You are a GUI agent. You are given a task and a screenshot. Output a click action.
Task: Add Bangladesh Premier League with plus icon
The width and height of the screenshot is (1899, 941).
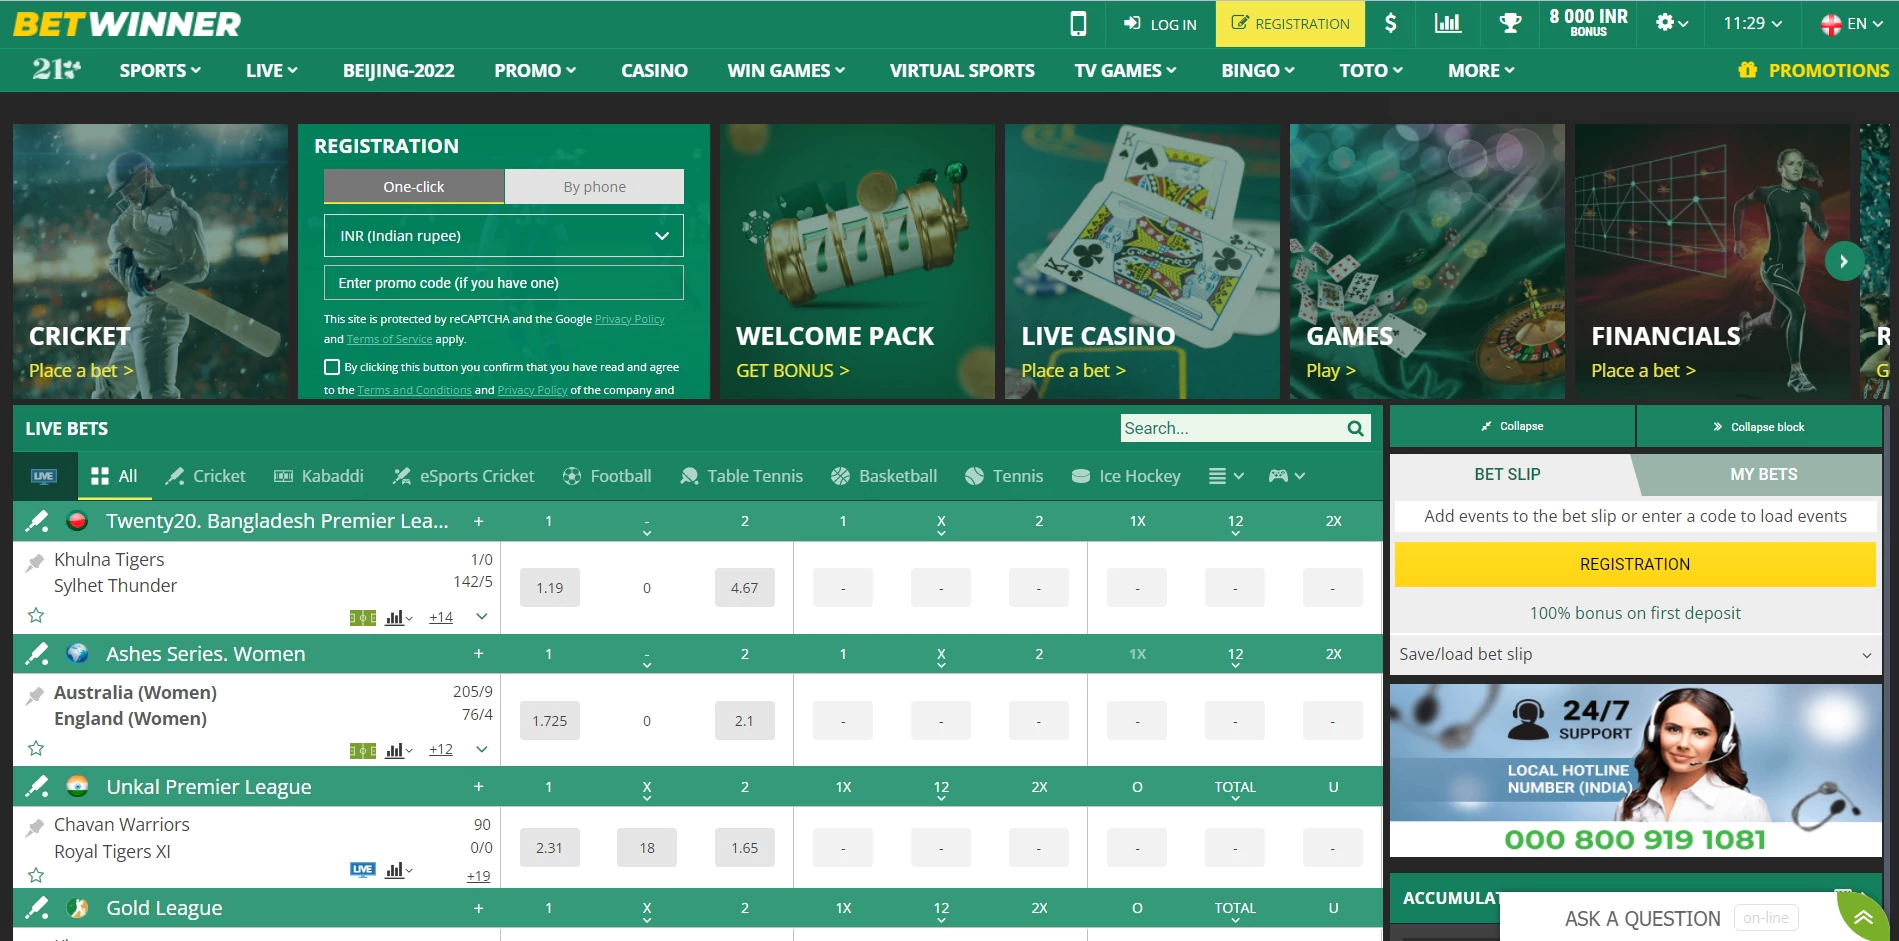[478, 521]
